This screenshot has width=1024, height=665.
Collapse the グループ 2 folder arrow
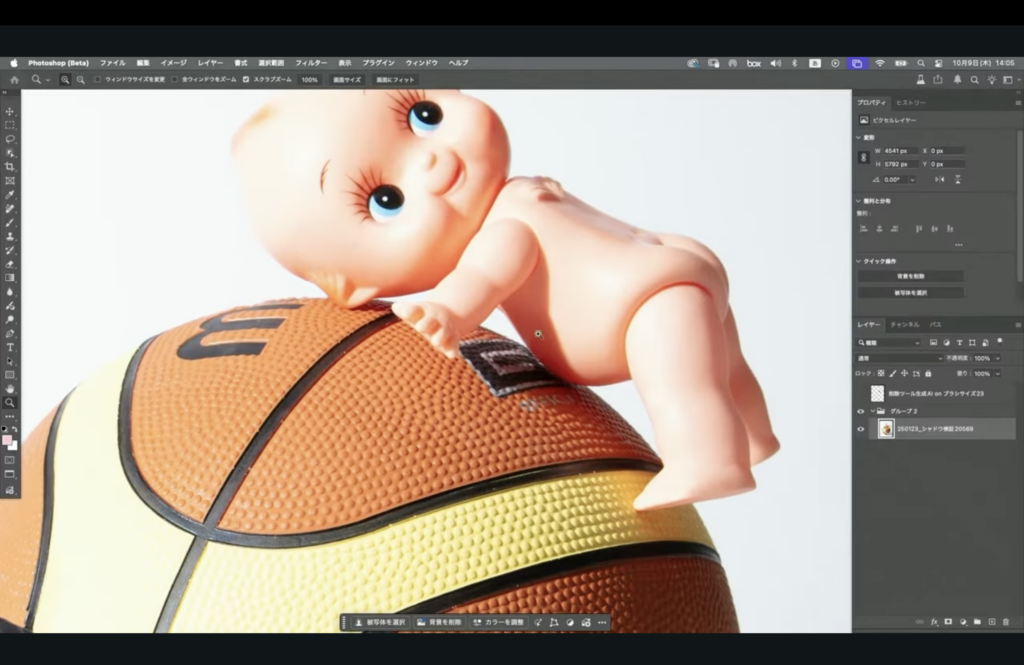872,411
